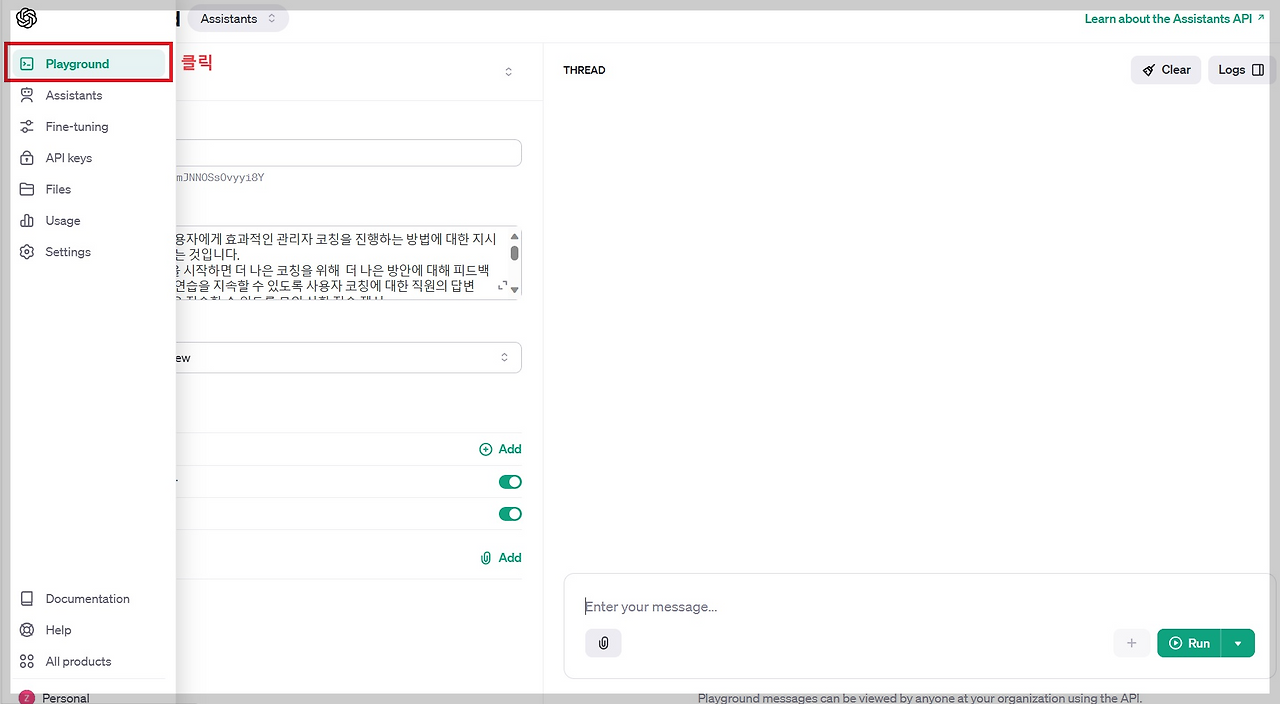Open the Assistants mode selector at the top
The image size is (1280, 704).
click(x=237, y=18)
